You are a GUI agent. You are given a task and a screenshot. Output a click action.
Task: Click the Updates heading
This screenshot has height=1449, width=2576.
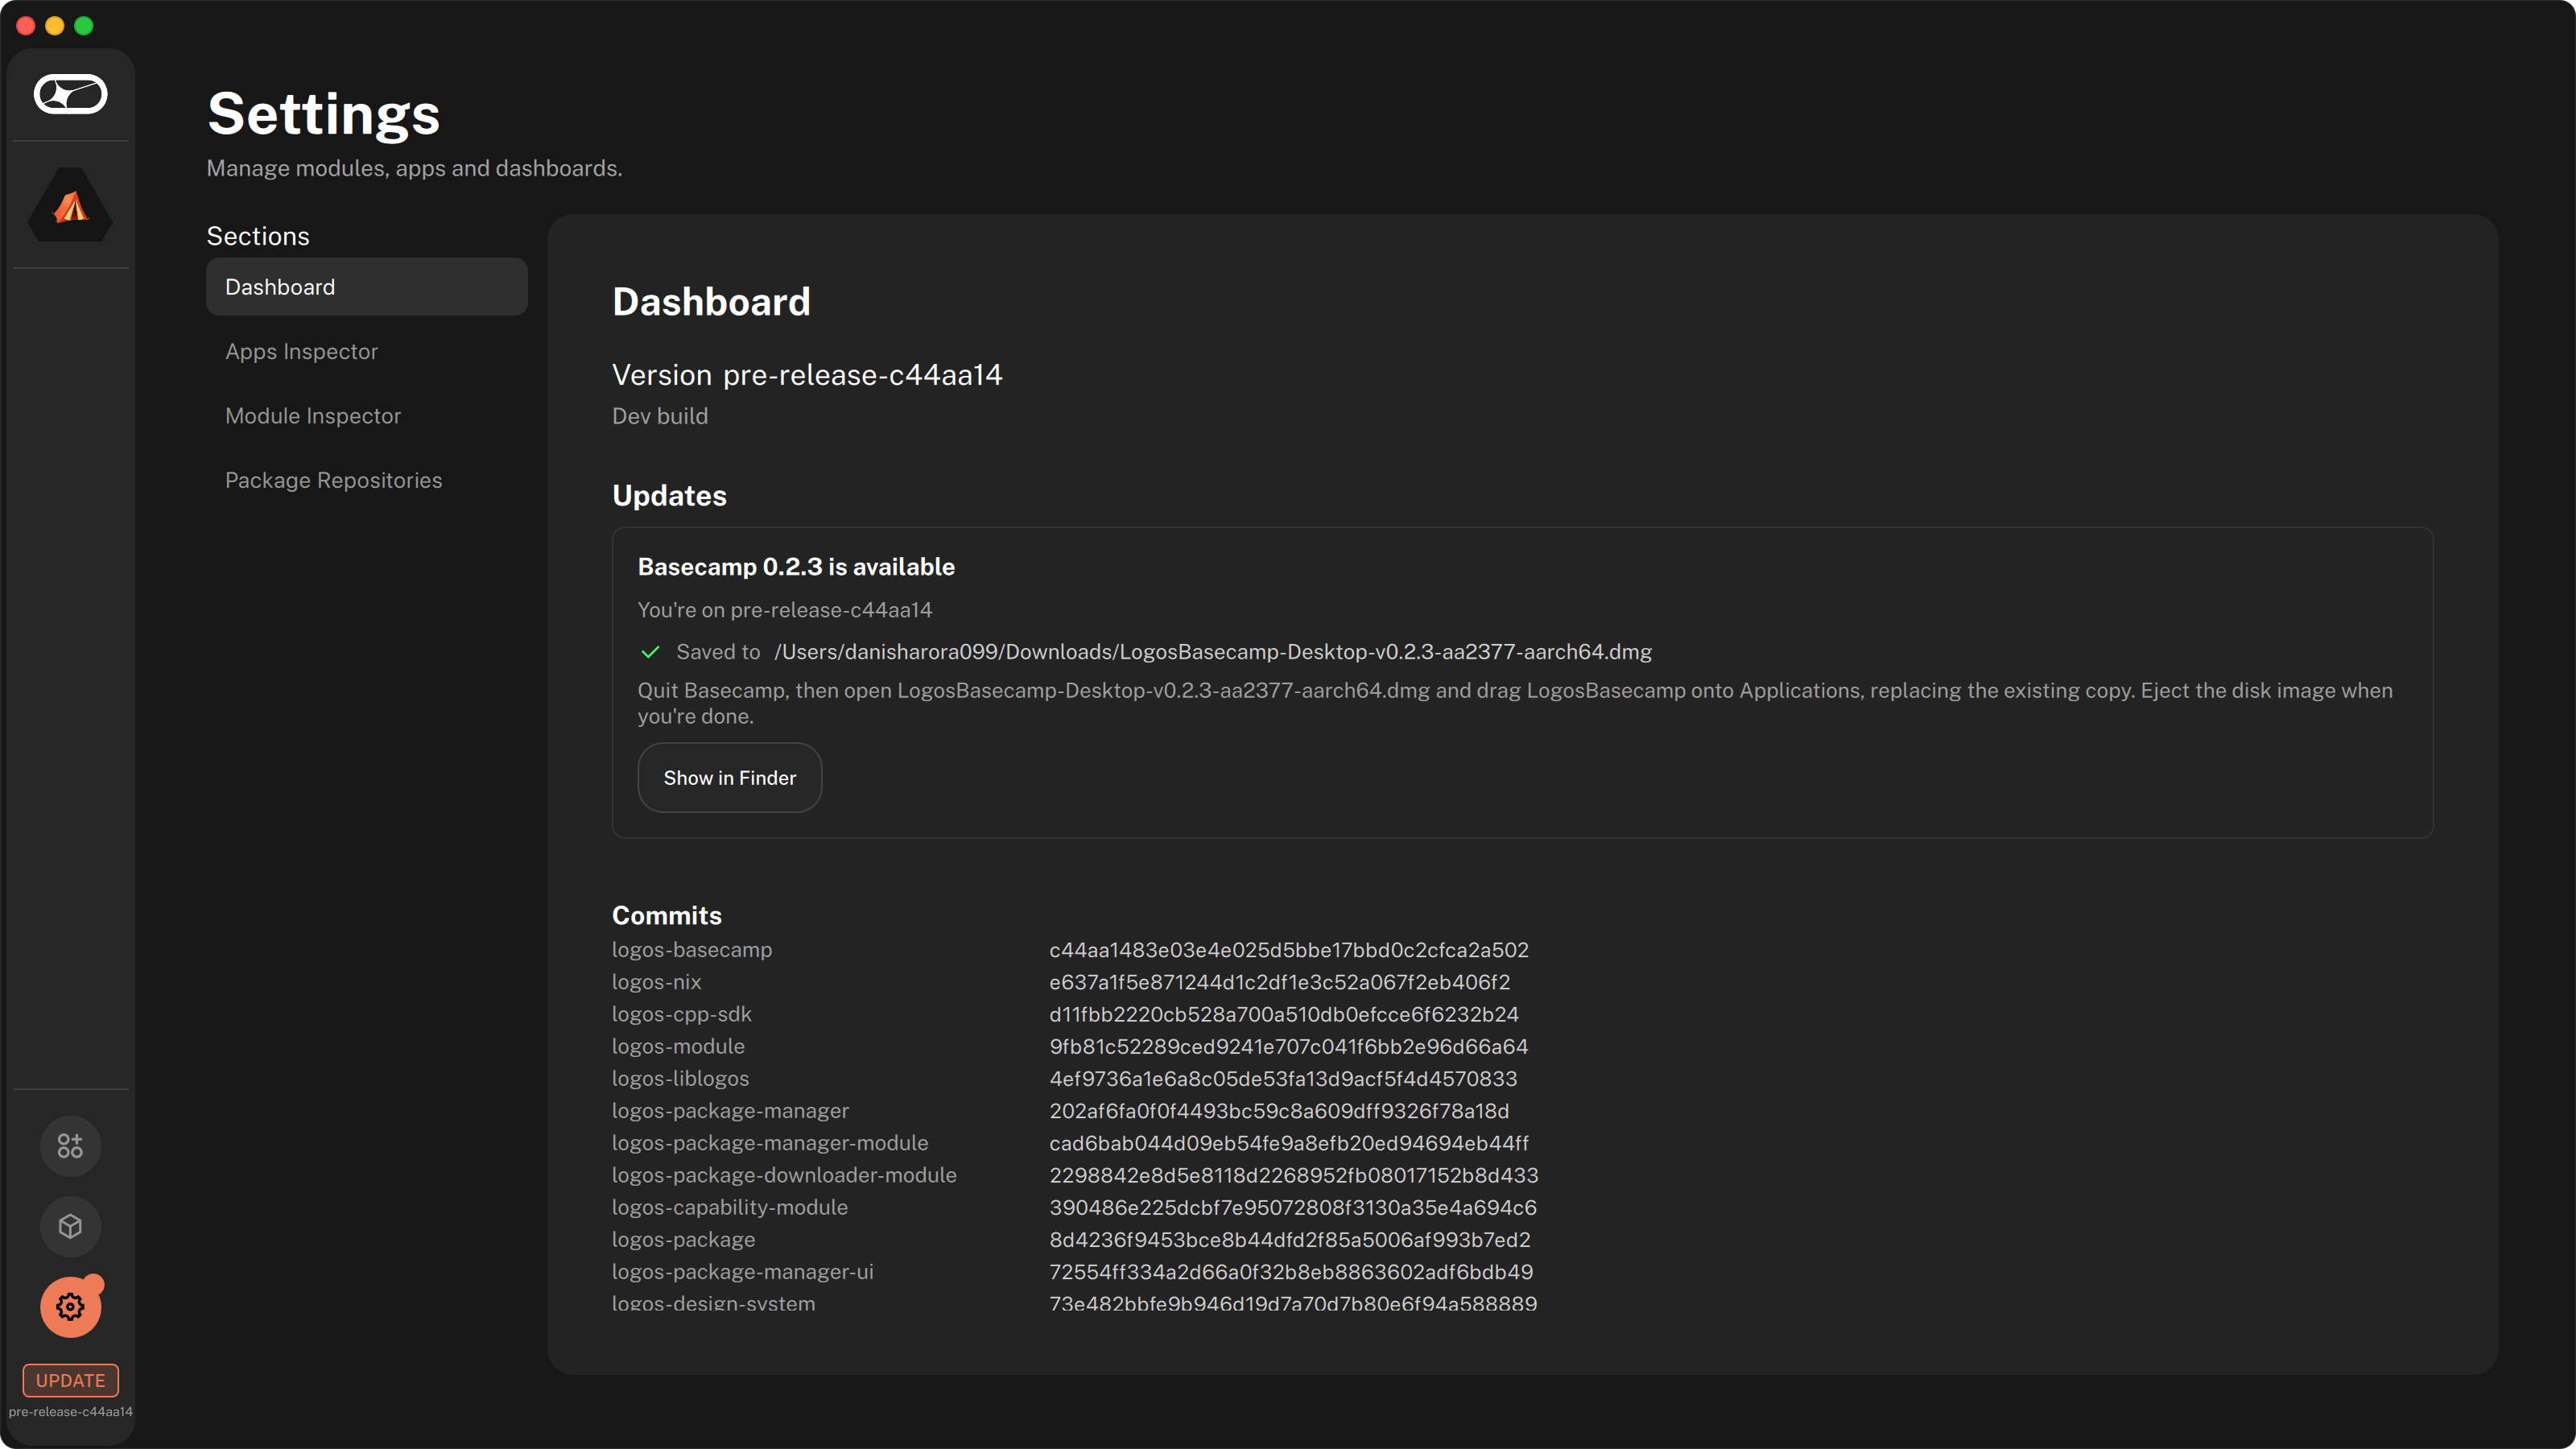[x=669, y=496]
